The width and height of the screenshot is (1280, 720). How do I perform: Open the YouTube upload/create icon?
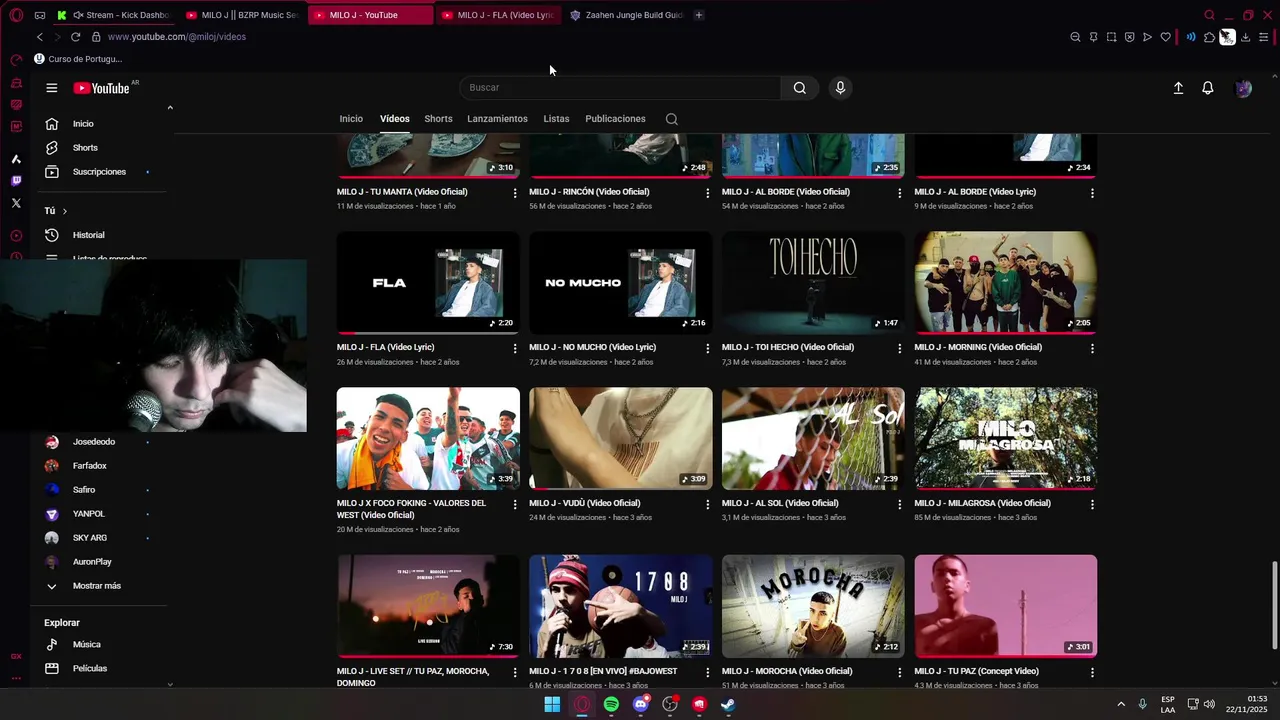(x=1178, y=88)
